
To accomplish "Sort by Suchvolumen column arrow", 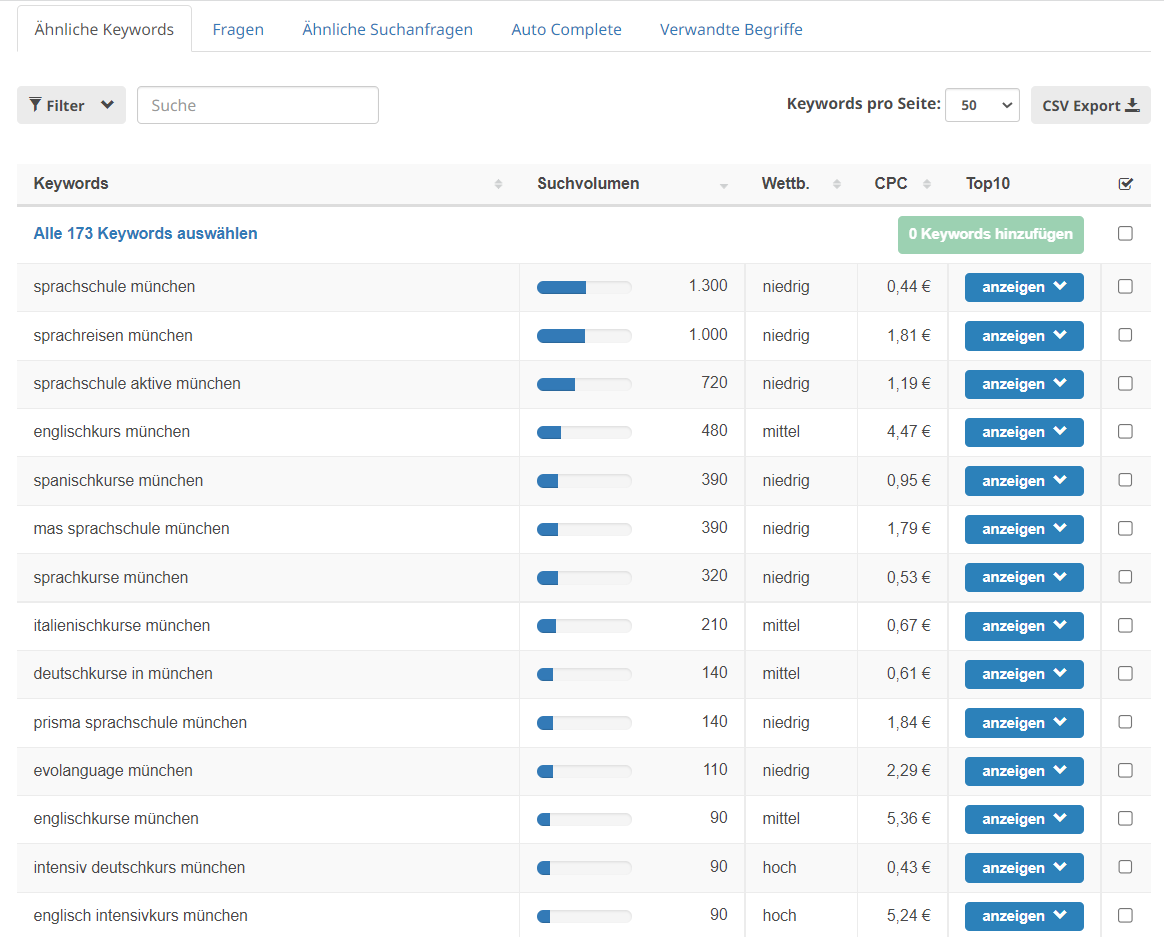I will coord(724,185).
